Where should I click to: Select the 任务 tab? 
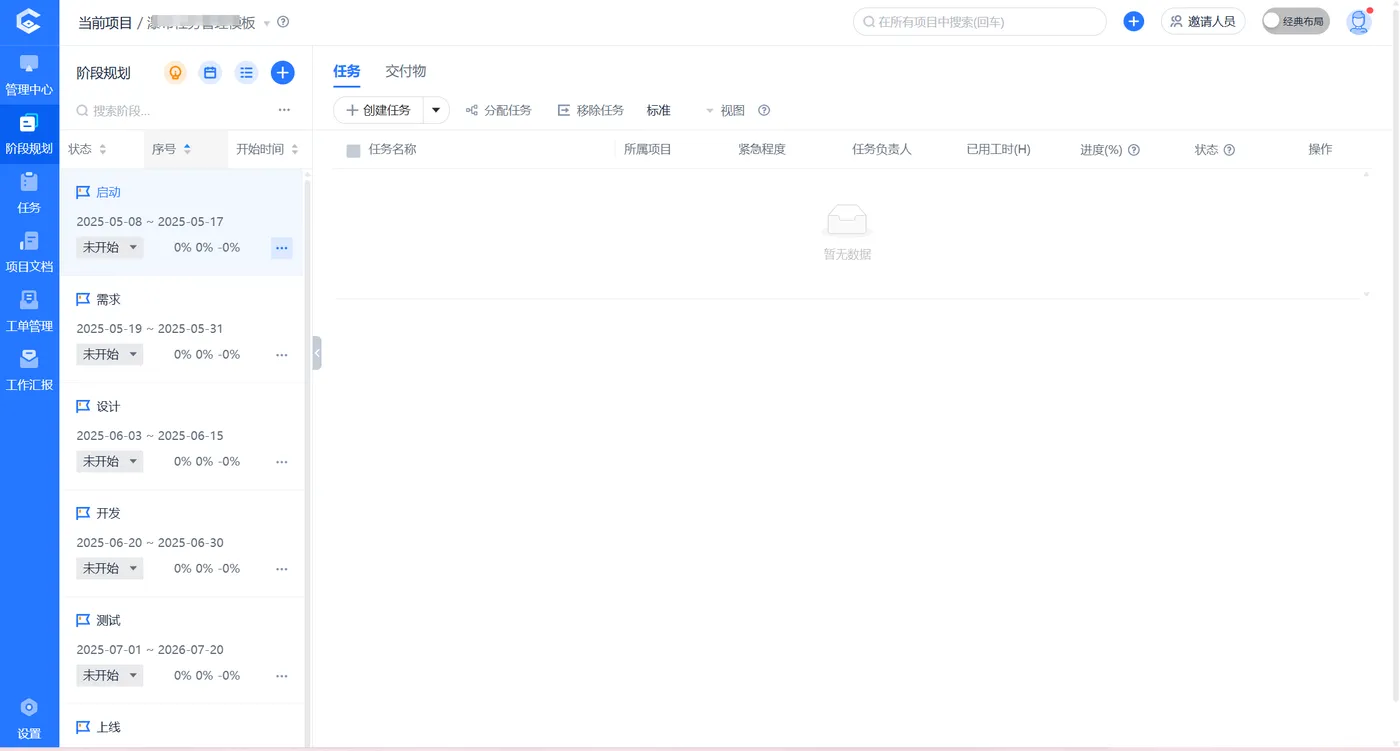[347, 71]
